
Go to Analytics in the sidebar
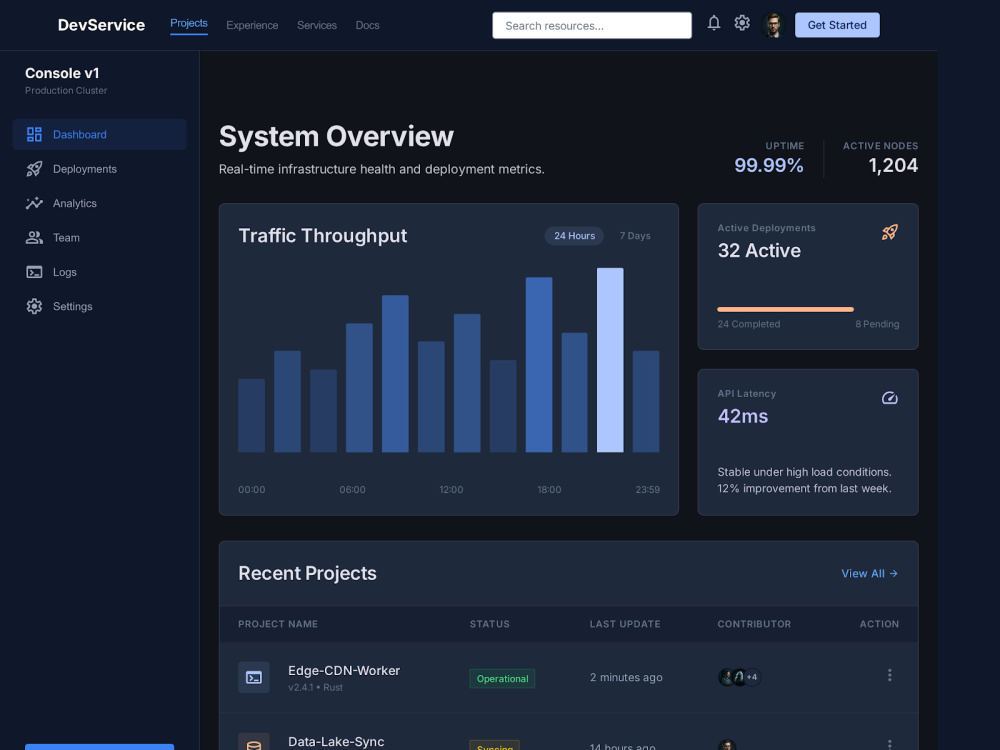[99, 203]
